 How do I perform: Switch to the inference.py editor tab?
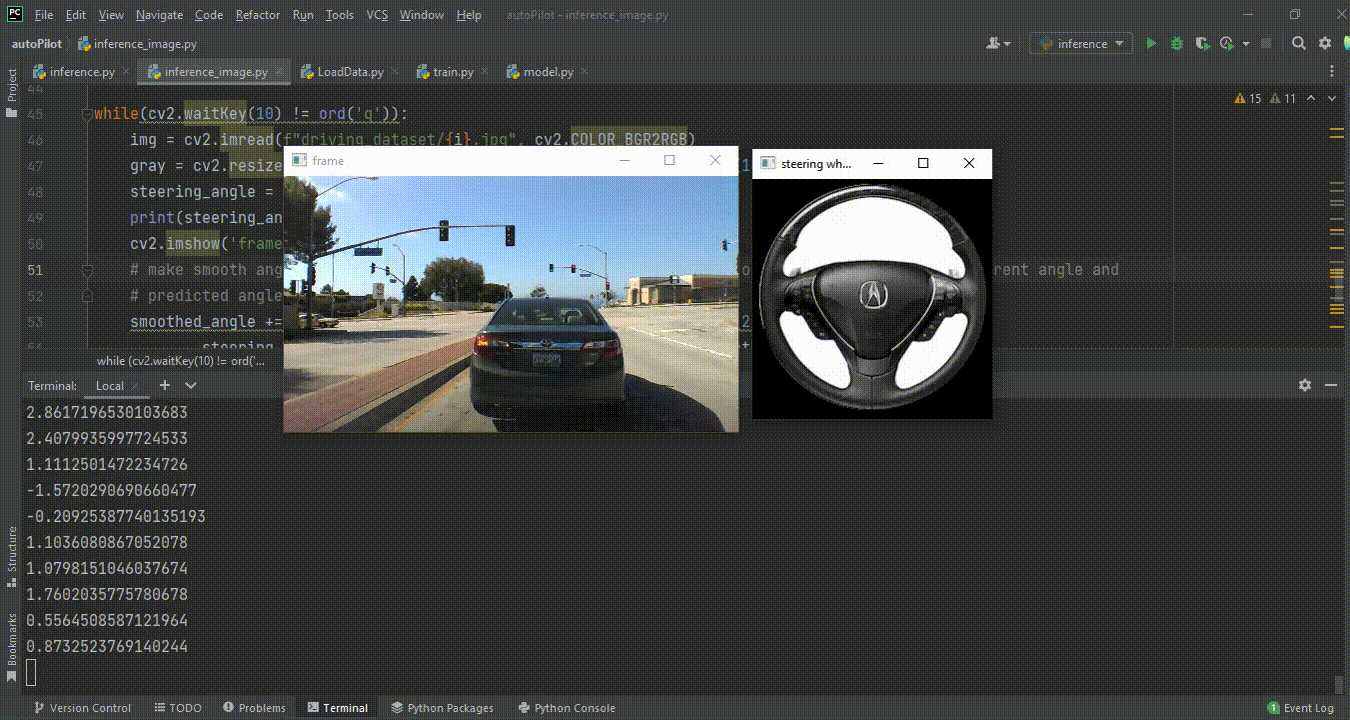81,72
